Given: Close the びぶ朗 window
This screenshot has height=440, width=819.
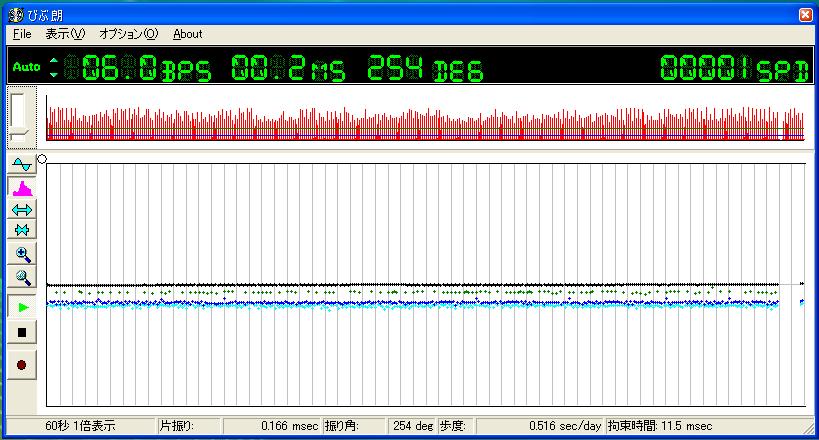Looking at the screenshot, I should pos(805,15).
